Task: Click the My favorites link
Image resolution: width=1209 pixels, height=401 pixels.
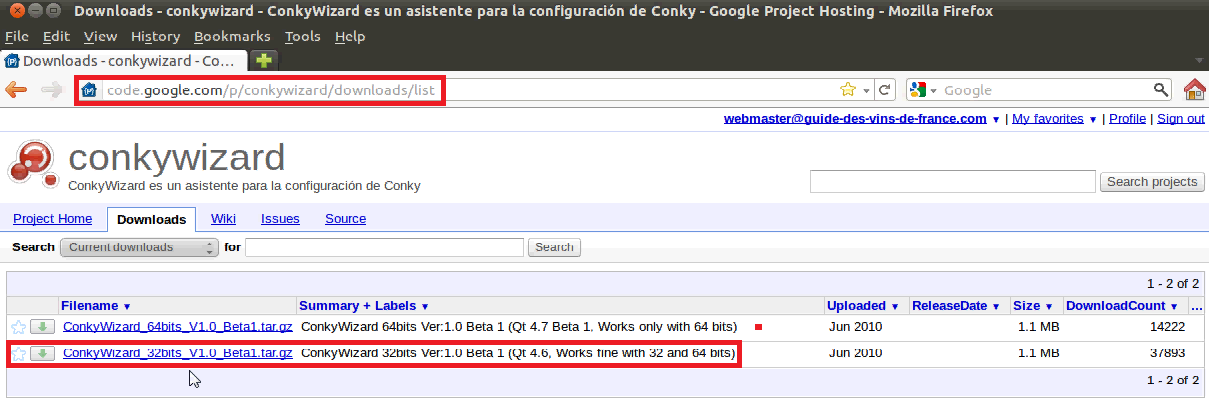Action: click(x=1048, y=118)
